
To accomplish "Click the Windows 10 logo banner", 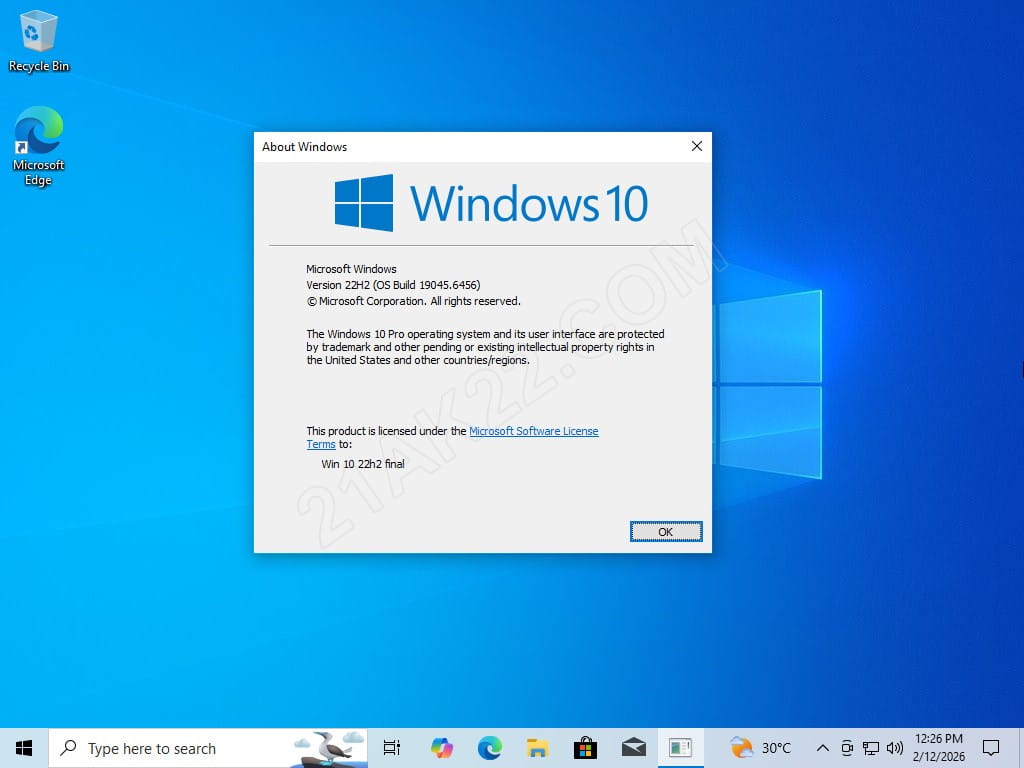I will pos(491,202).
